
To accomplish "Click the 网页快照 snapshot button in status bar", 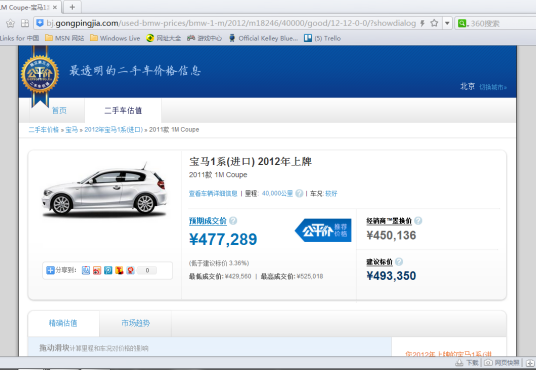I will [502, 362].
